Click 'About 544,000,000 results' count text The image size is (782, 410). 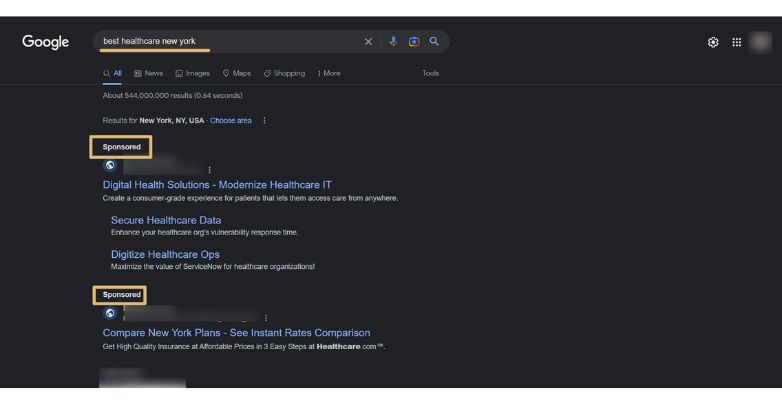[x=173, y=95]
